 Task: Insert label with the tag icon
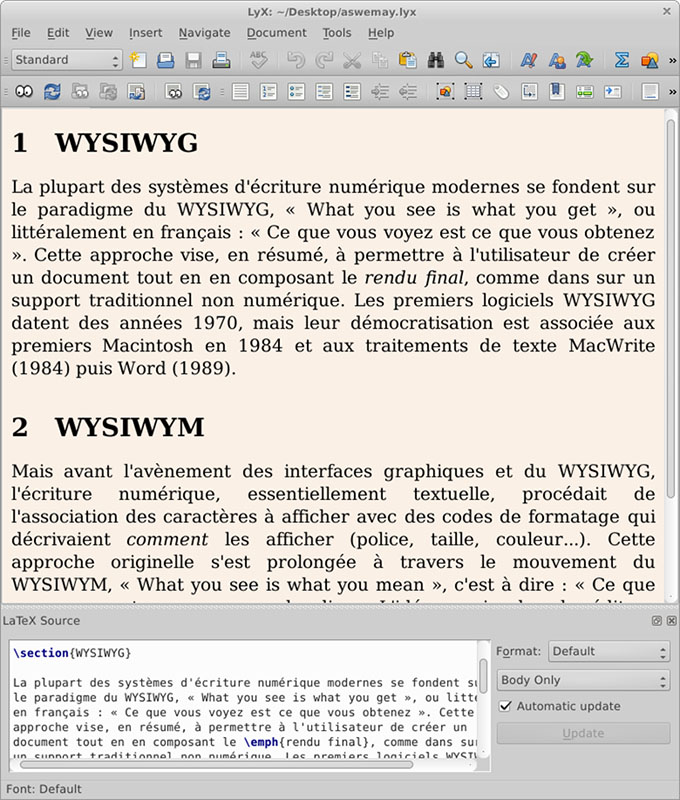[501, 92]
